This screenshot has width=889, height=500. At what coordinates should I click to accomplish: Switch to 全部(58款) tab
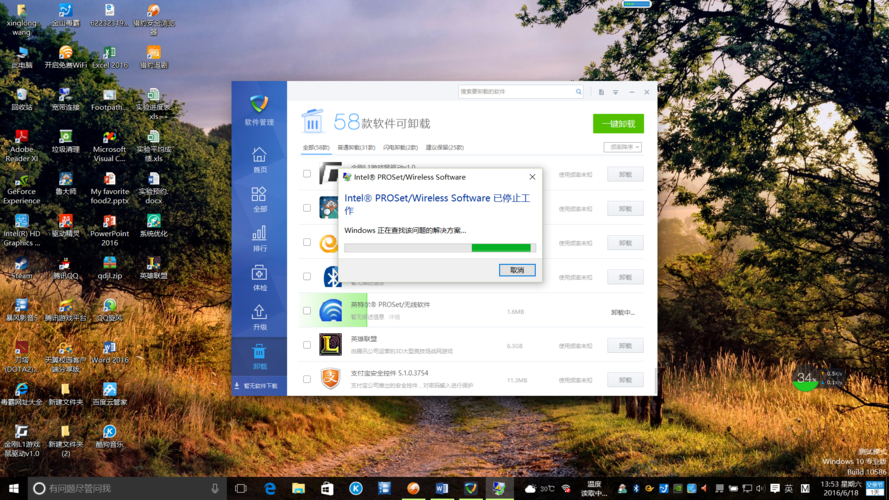click(316, 147)
